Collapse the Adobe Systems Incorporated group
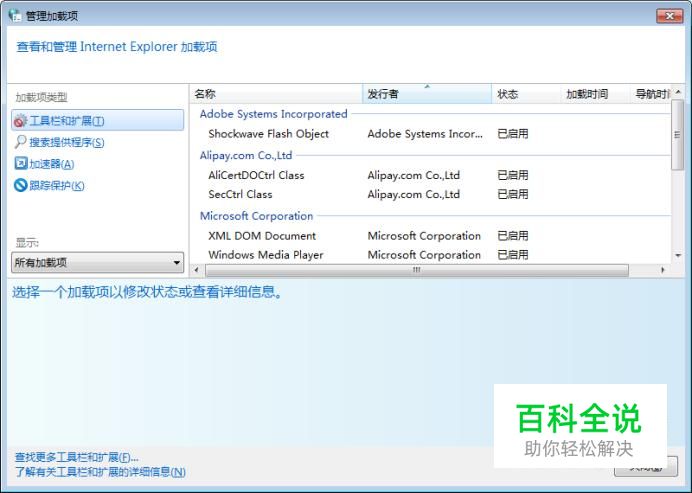Screen dimensions: 692x493 pos(273,114)
